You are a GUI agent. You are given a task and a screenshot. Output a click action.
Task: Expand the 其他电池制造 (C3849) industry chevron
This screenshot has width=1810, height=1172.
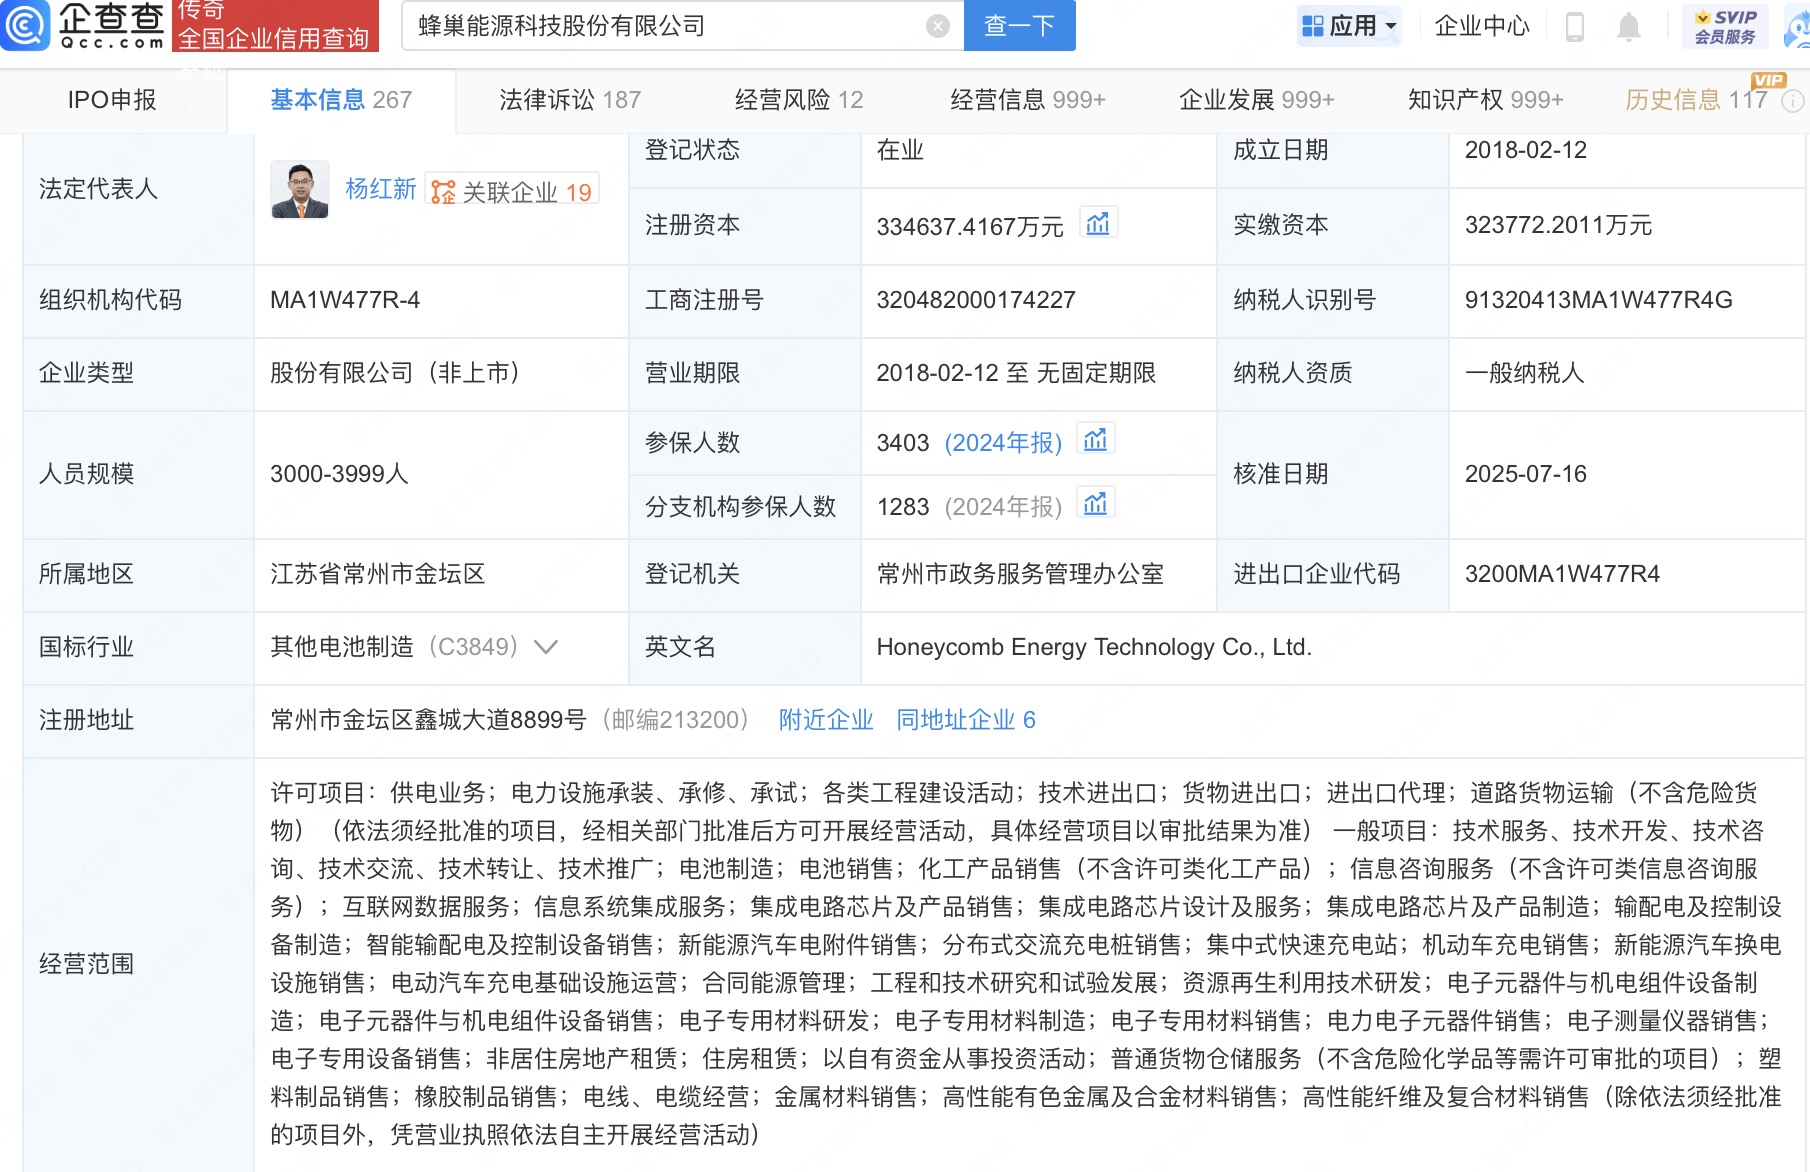pyautogui.click(x=546, y=647)
